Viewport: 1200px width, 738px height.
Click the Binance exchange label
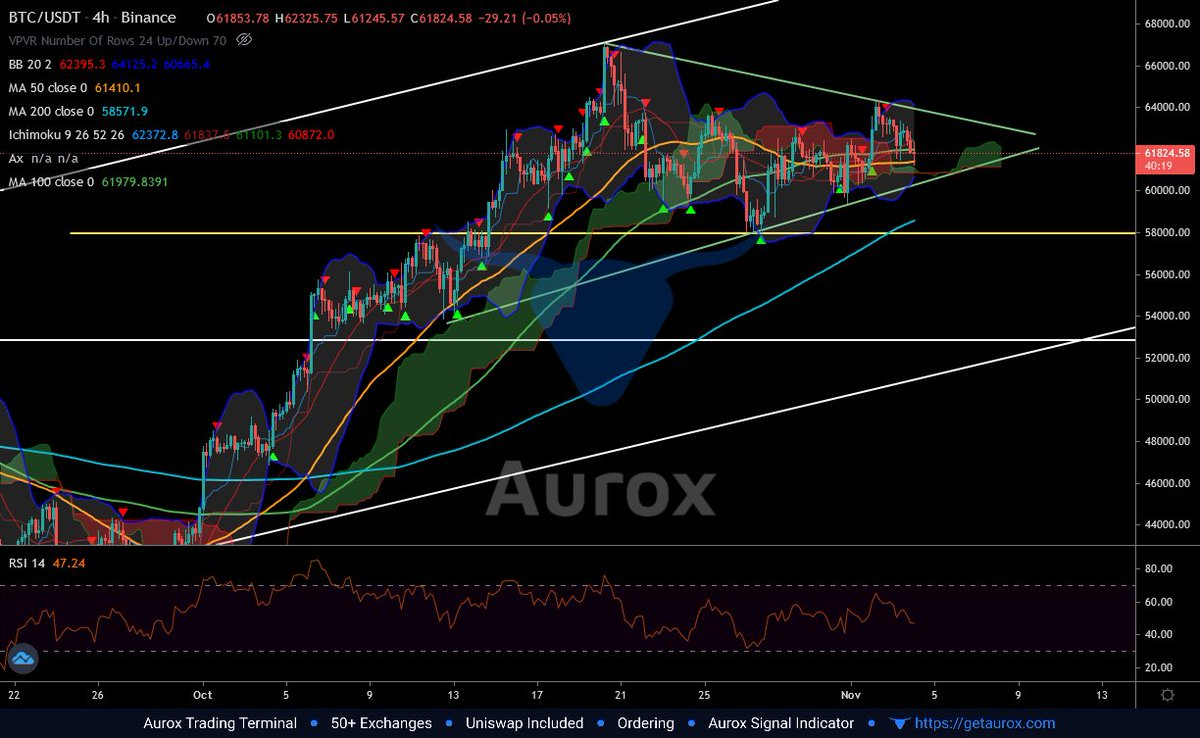point(149,17)
